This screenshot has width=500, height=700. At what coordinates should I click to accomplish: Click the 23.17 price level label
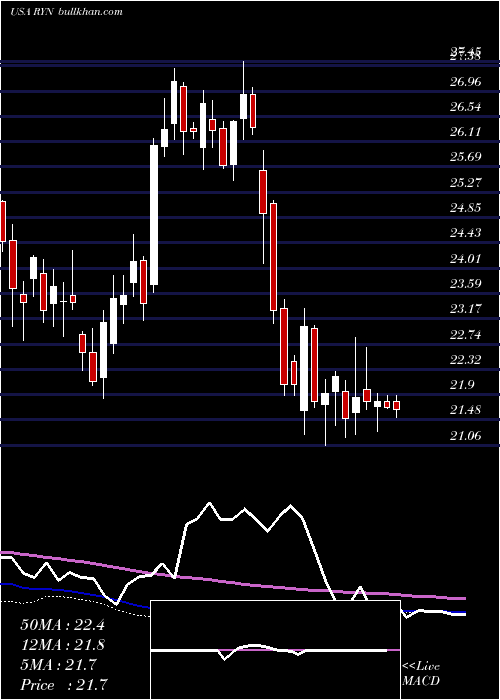point(466,308)
